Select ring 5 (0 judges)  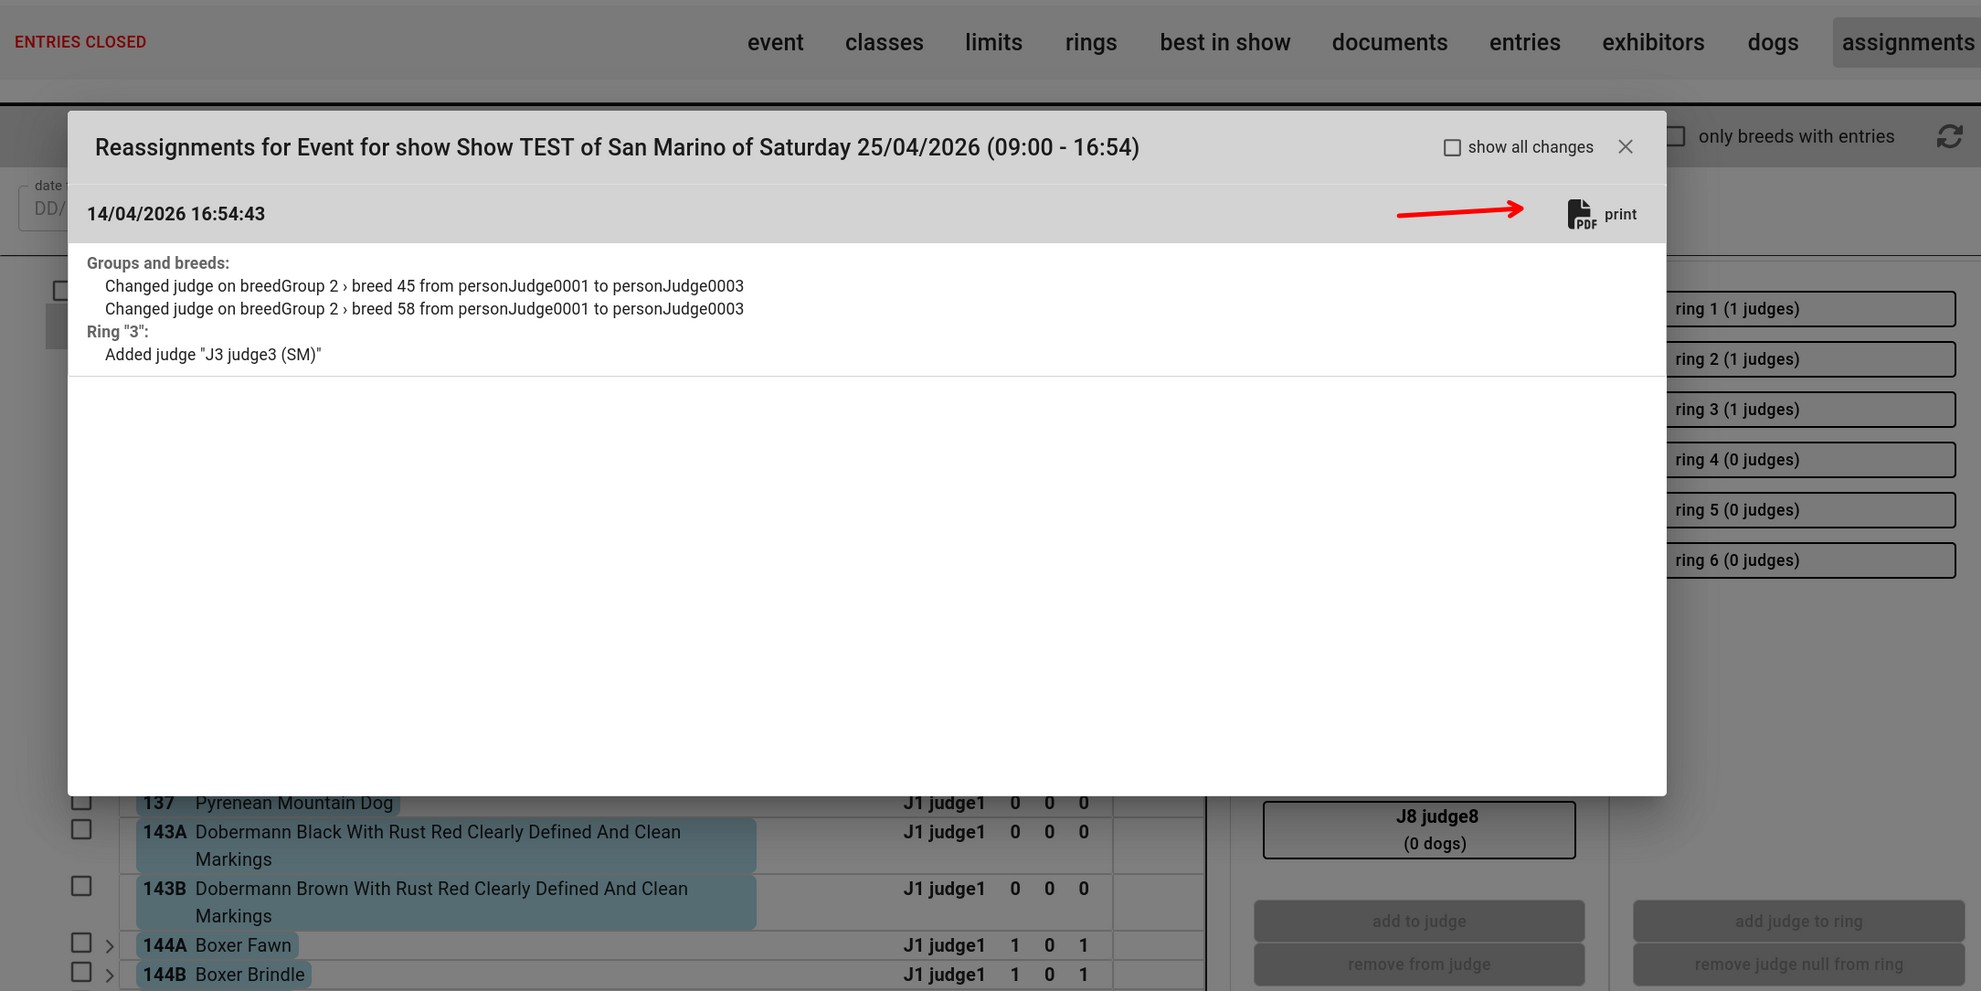(1810, 510)
